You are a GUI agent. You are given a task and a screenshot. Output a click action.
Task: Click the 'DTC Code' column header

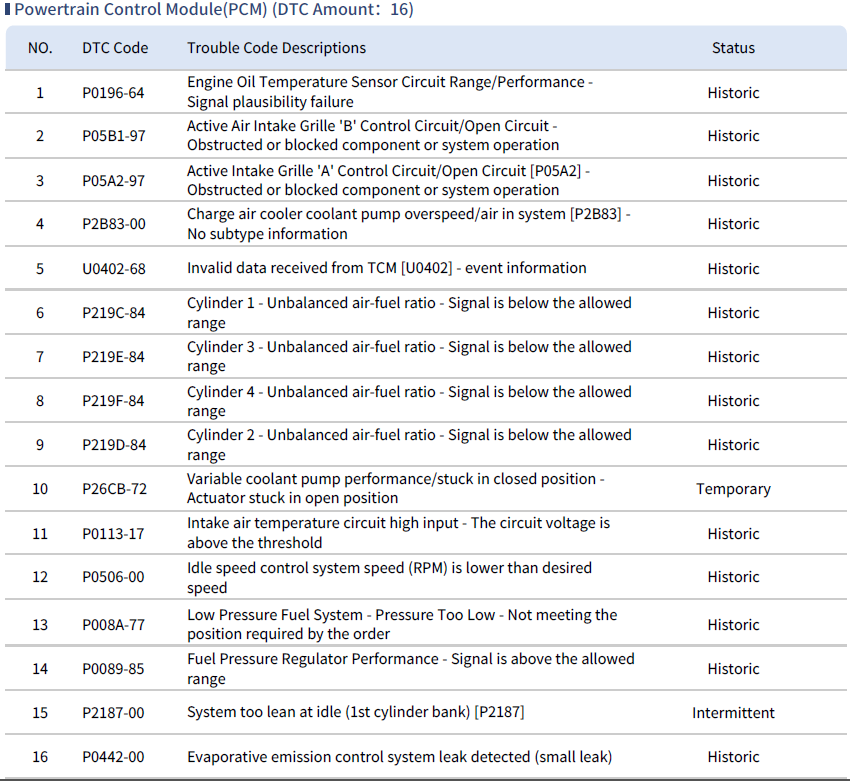click(x=115, y=48)
